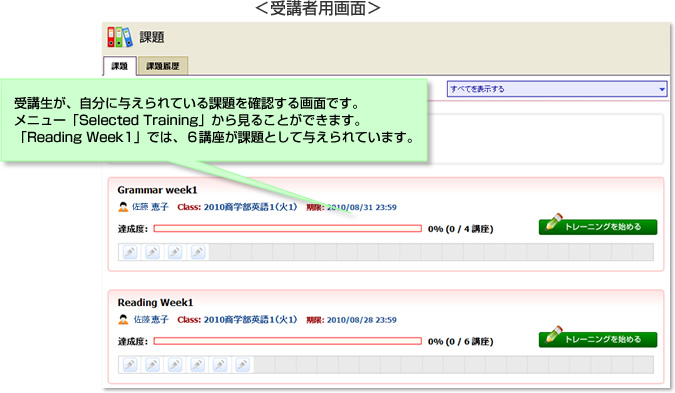Open class link 2010商学部英語1(火1) in Reading Week1
This screenshot has height=393, width=675.
250,320
